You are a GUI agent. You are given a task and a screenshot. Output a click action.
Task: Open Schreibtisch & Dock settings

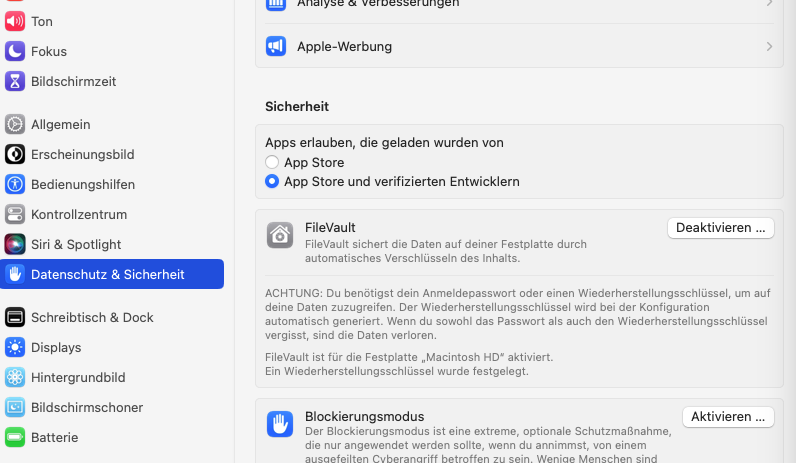[92, 318]
